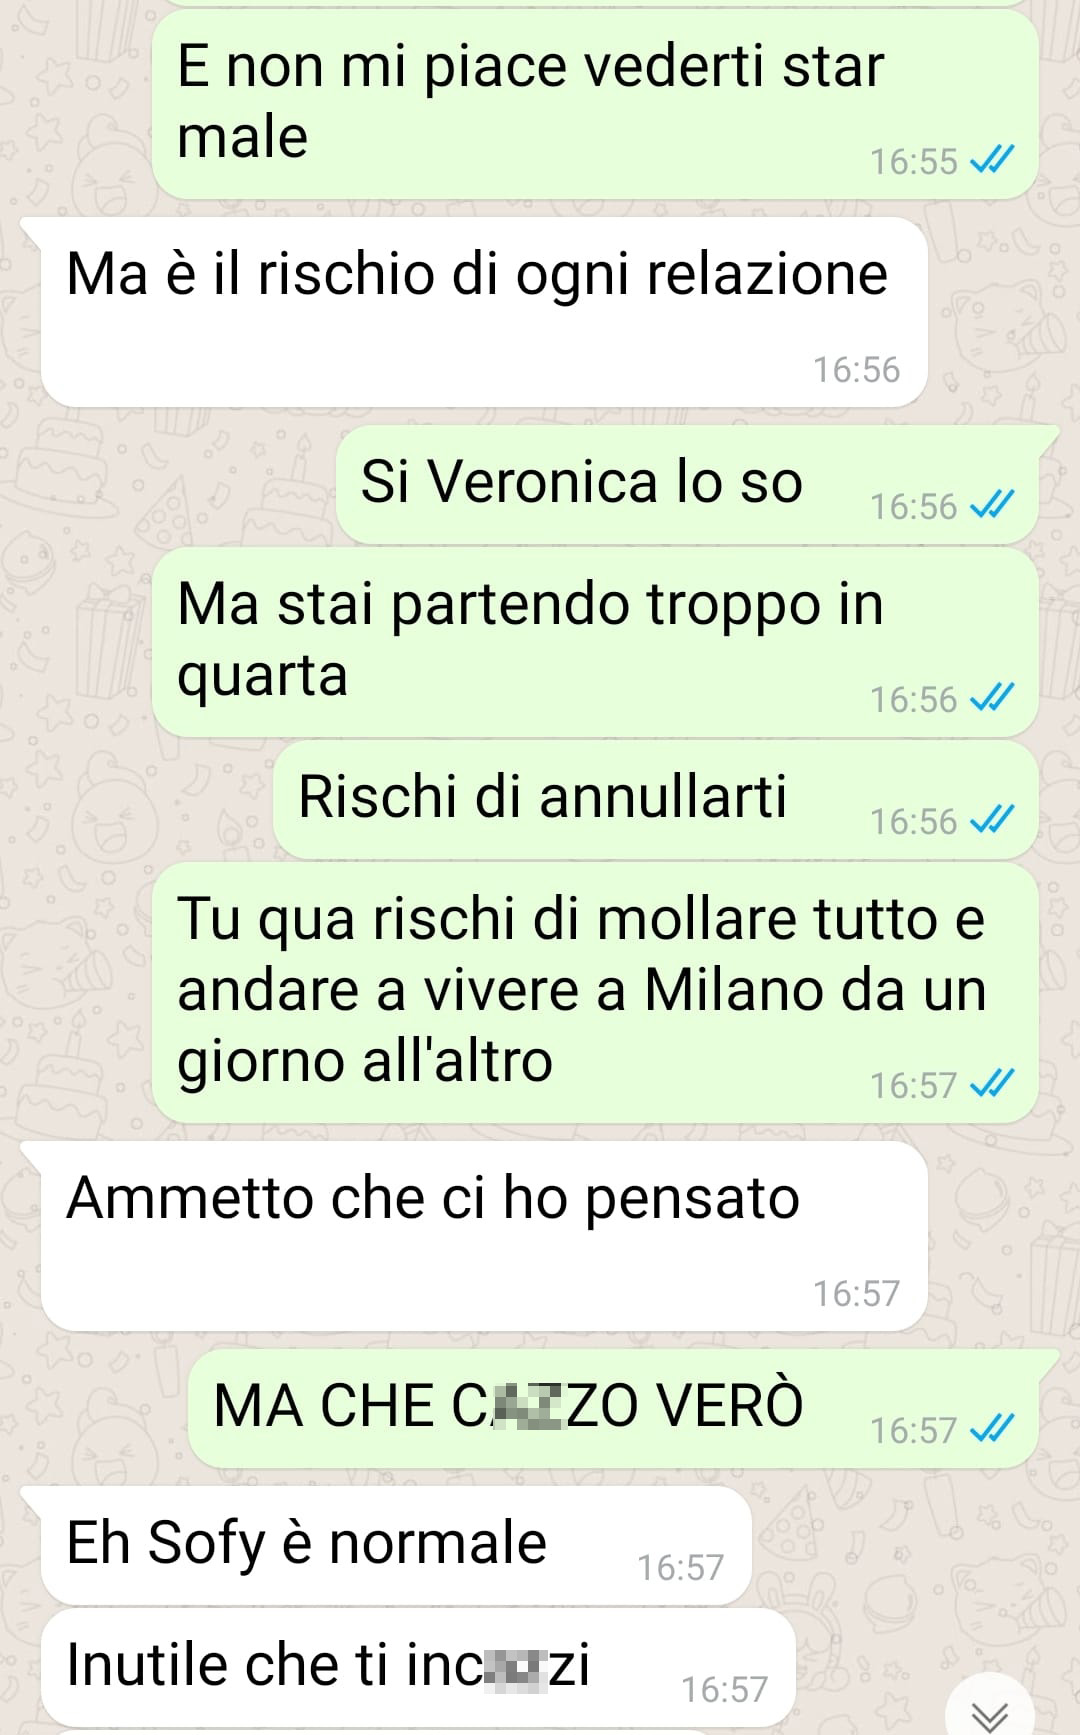Viewport: 1080px width, 1735px height.
Task: Tap the 16:57 timestamp beside 'Eh Sofy è normale'
Action: tap(680, 1567)
